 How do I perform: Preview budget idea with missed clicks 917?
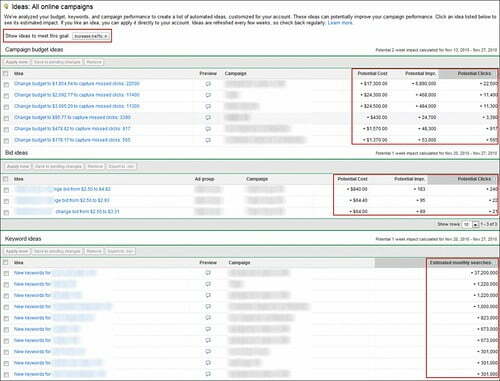[208, 129]
